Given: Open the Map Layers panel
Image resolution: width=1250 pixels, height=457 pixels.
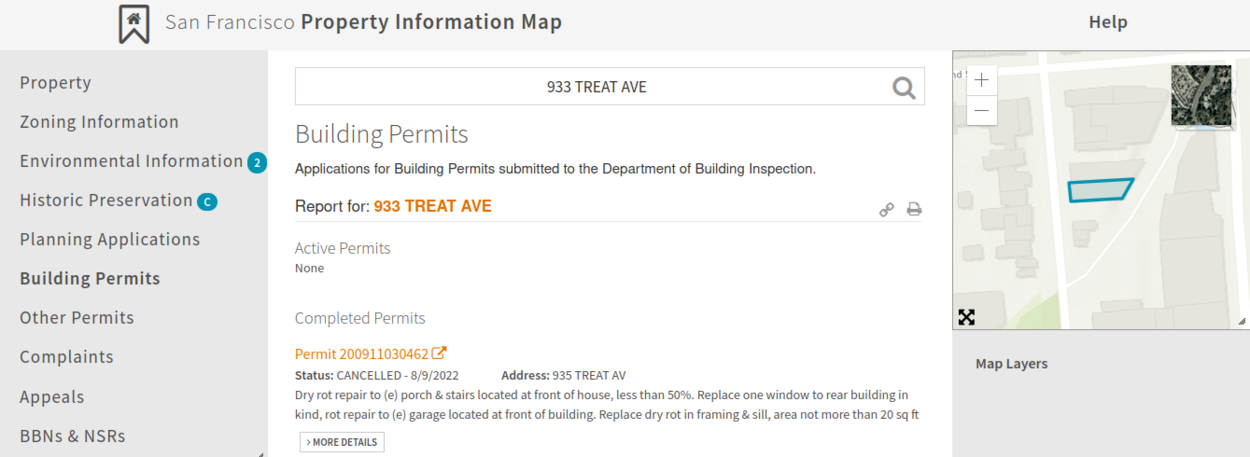Looking at the screenshot, I should click(x=1012, y=364).
